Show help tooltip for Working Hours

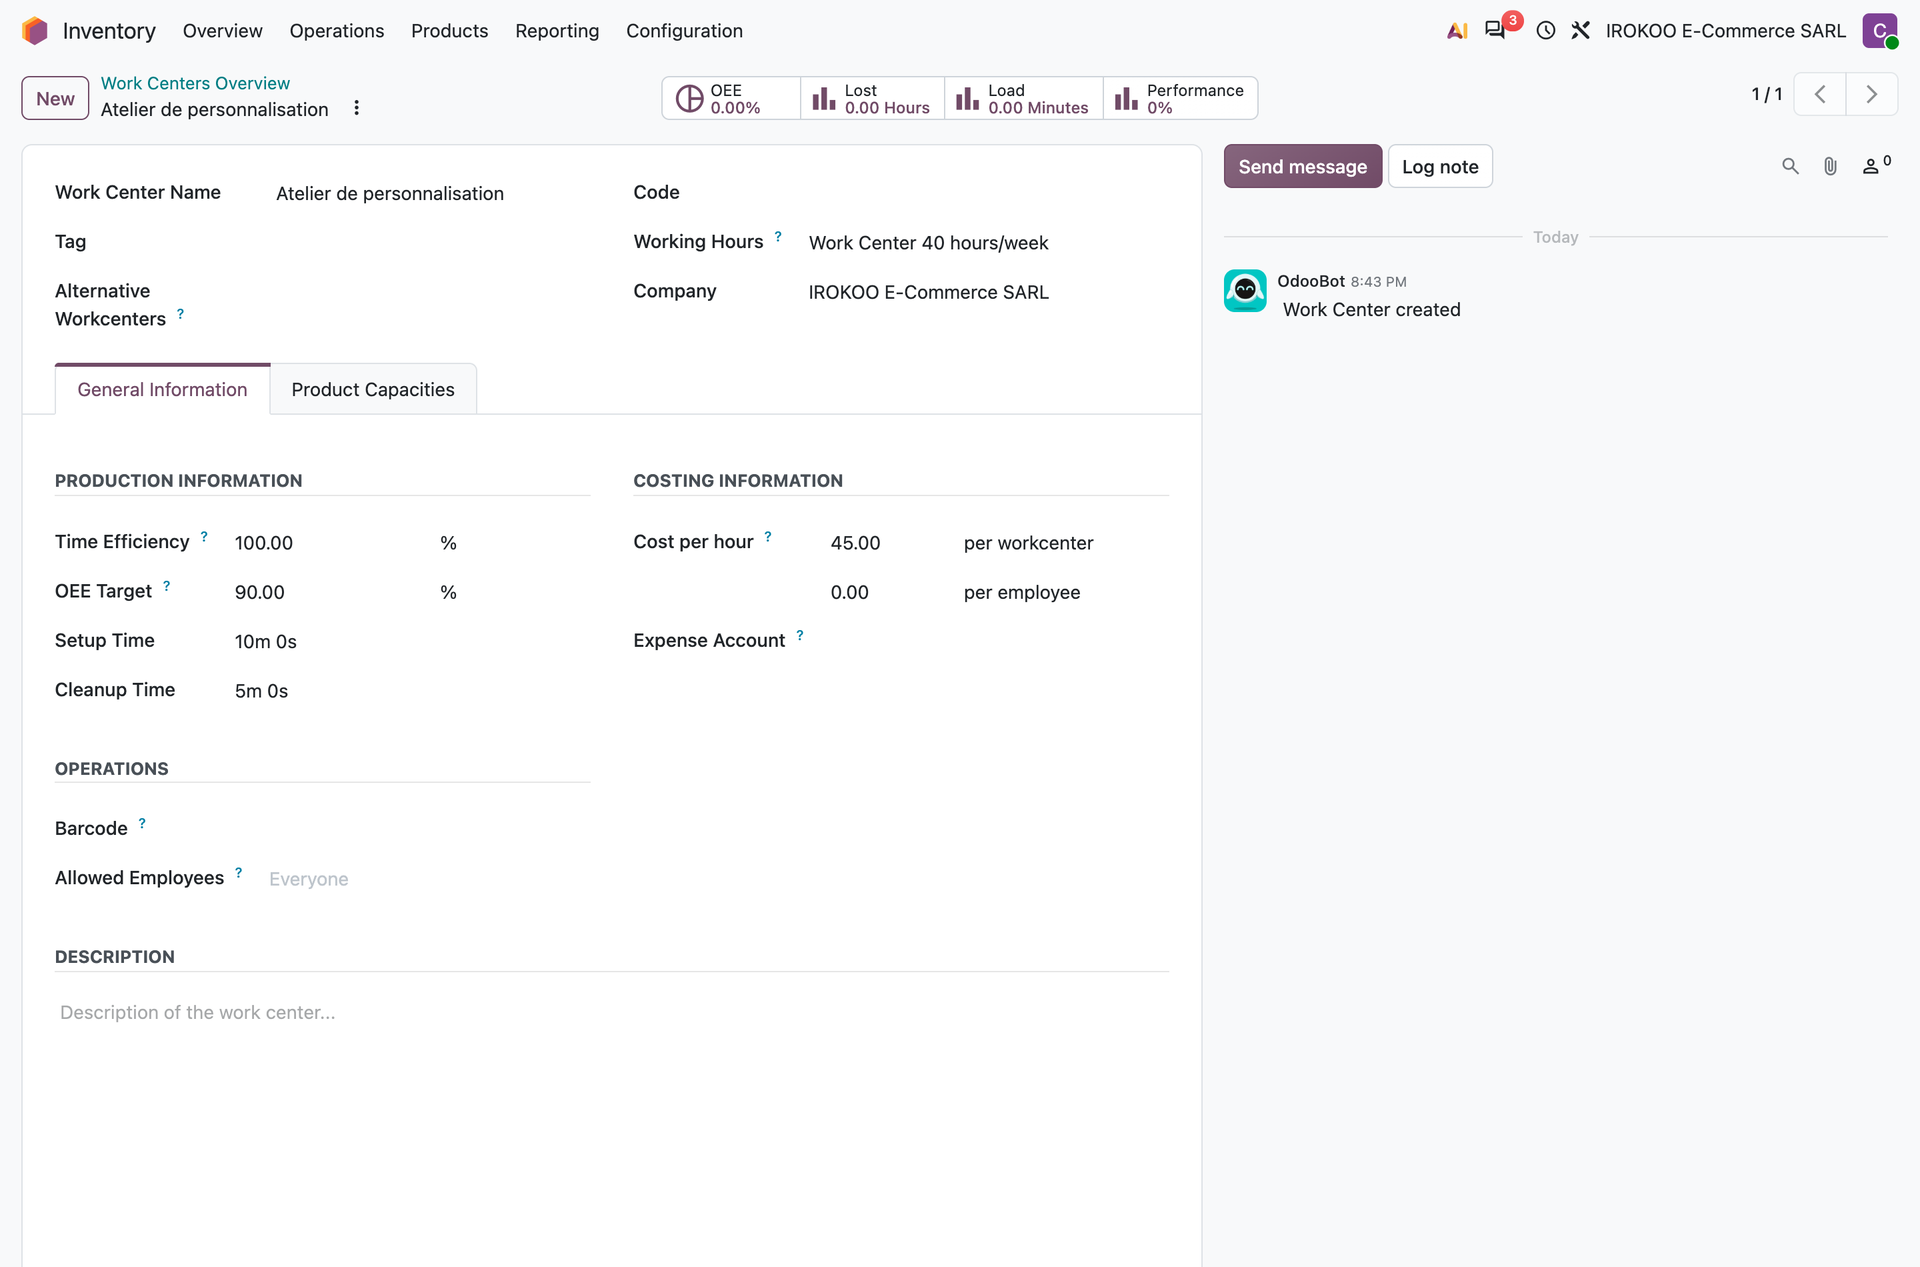tap(778, 236)
